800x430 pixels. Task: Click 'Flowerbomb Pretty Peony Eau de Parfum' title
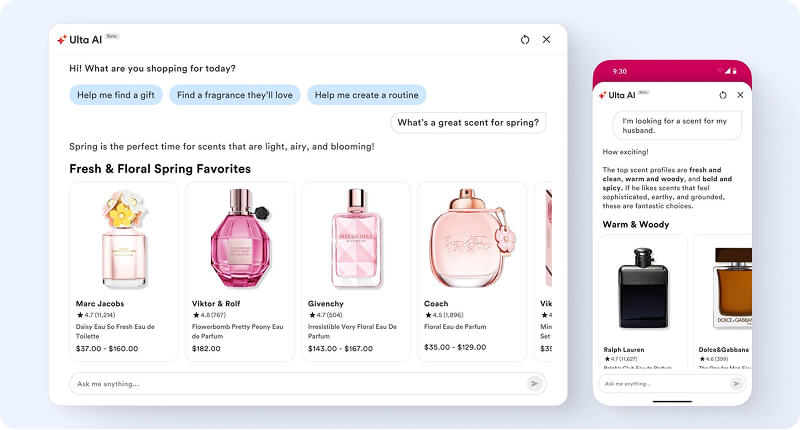click(237, 331)
